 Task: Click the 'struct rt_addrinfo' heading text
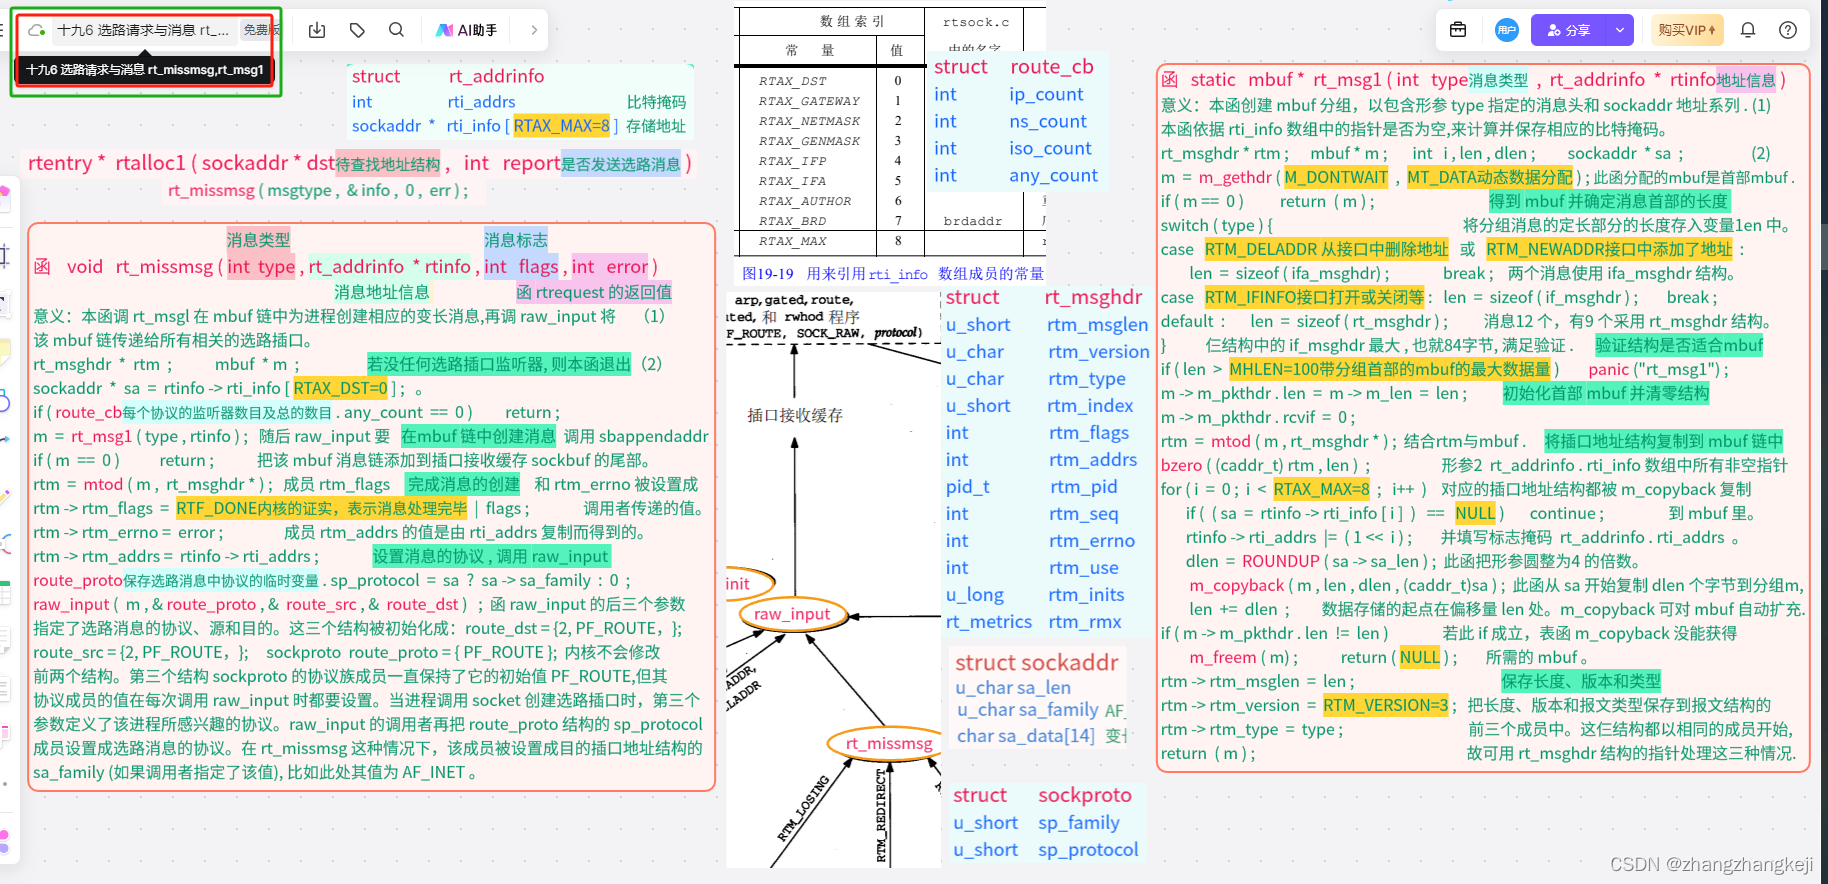pos(448,76)
